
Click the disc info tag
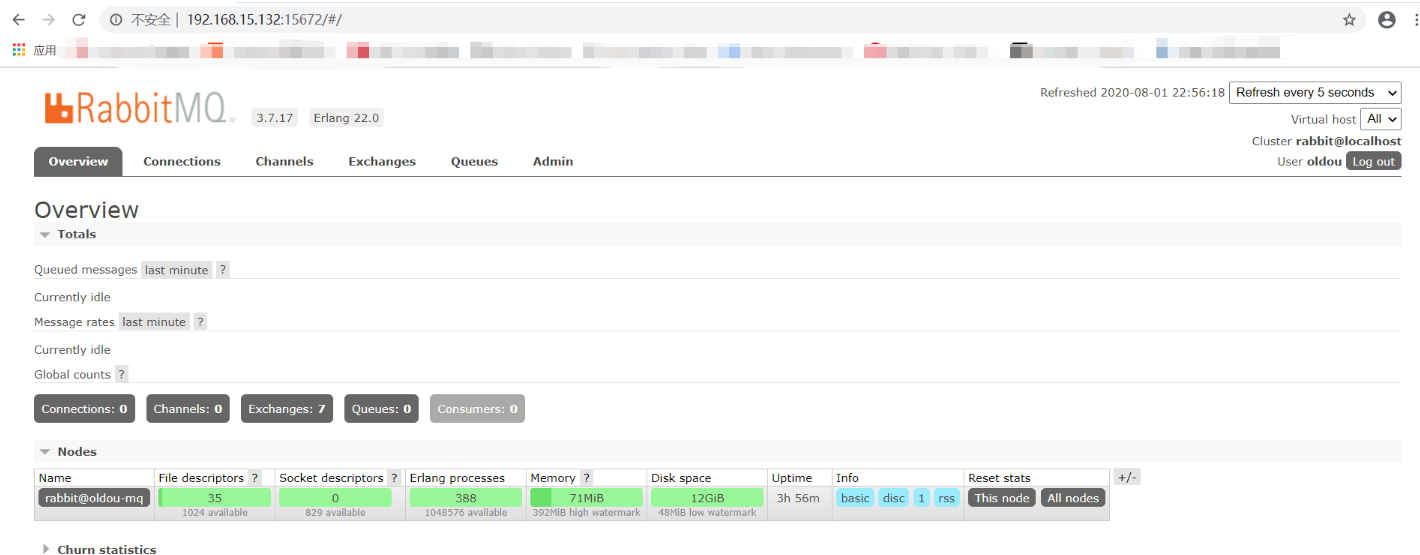pyautogui.click(x=893, y=498)
